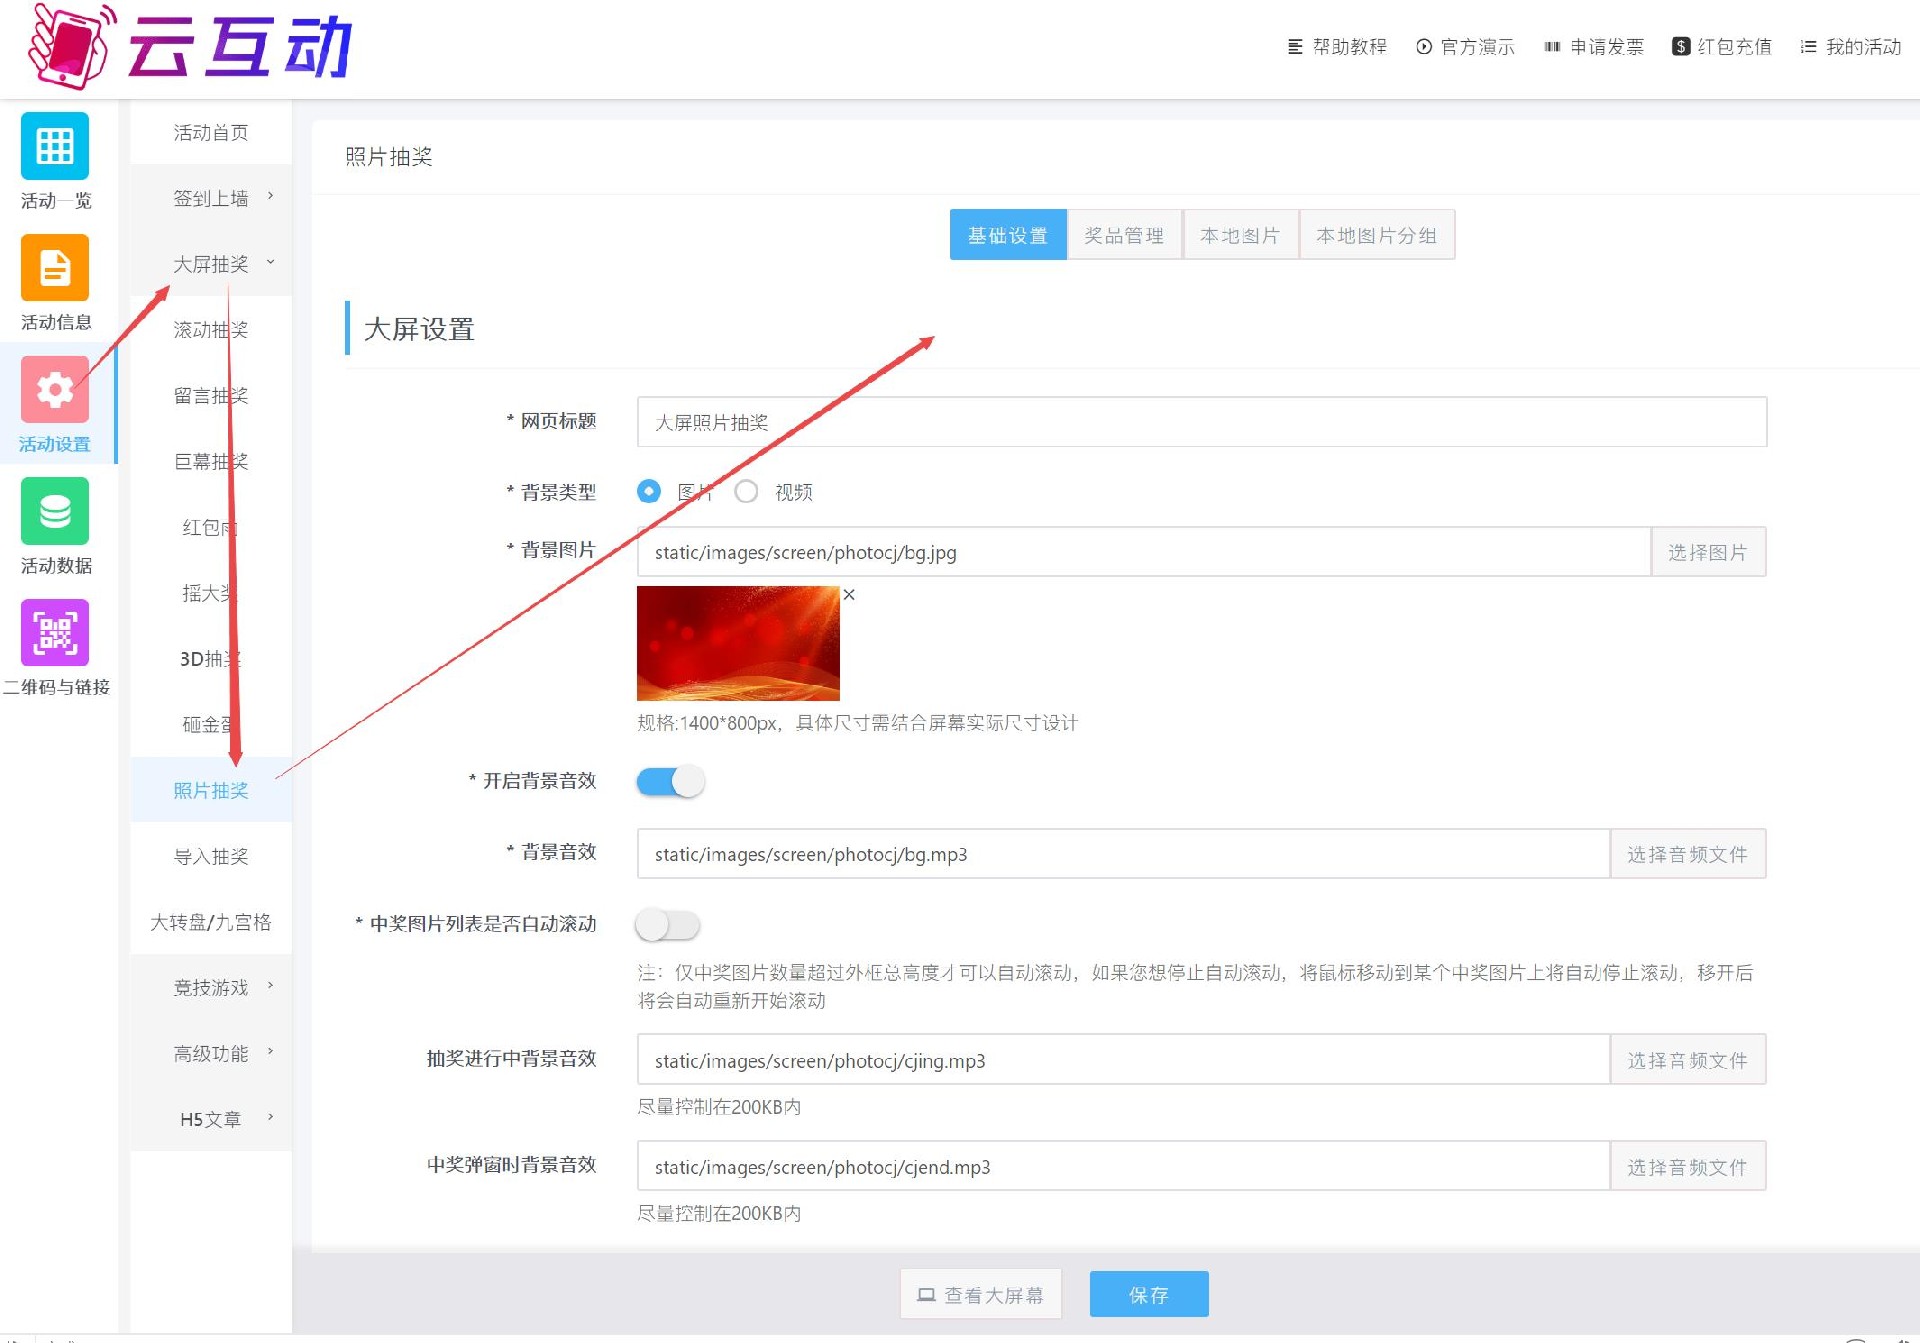Click the 我的活动 list icon
The width and height of the screenshot is (1920, 1343).
click(x=1808, y=47)
